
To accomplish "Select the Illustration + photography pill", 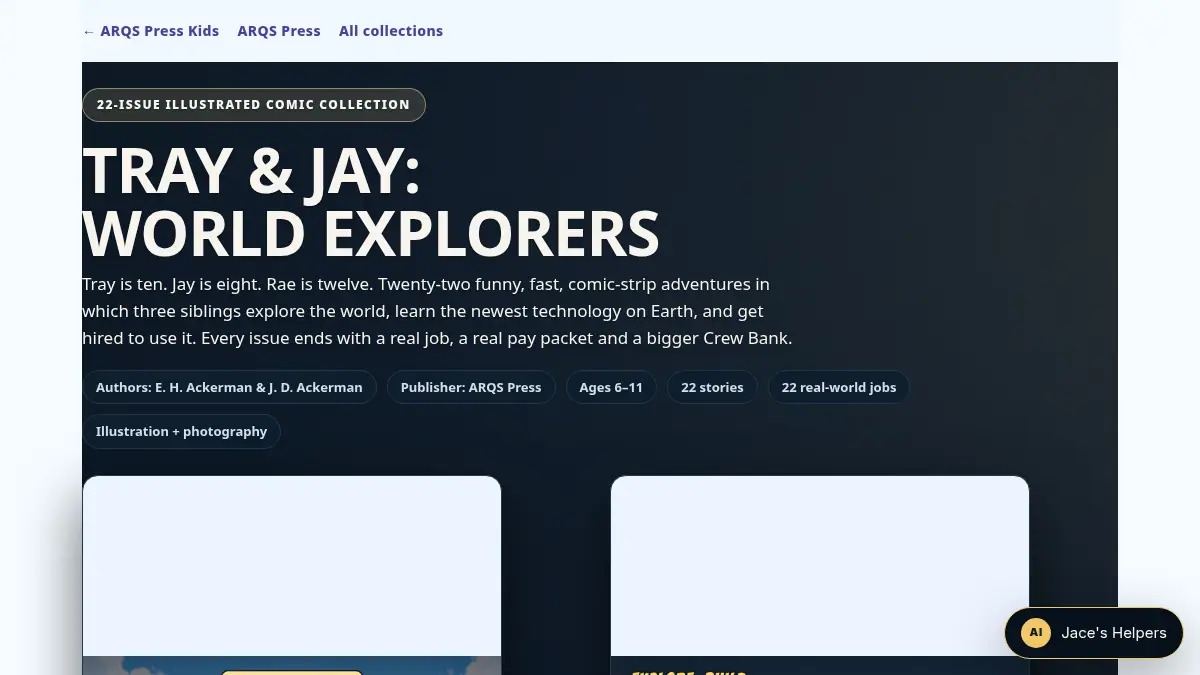I will 181,431.
